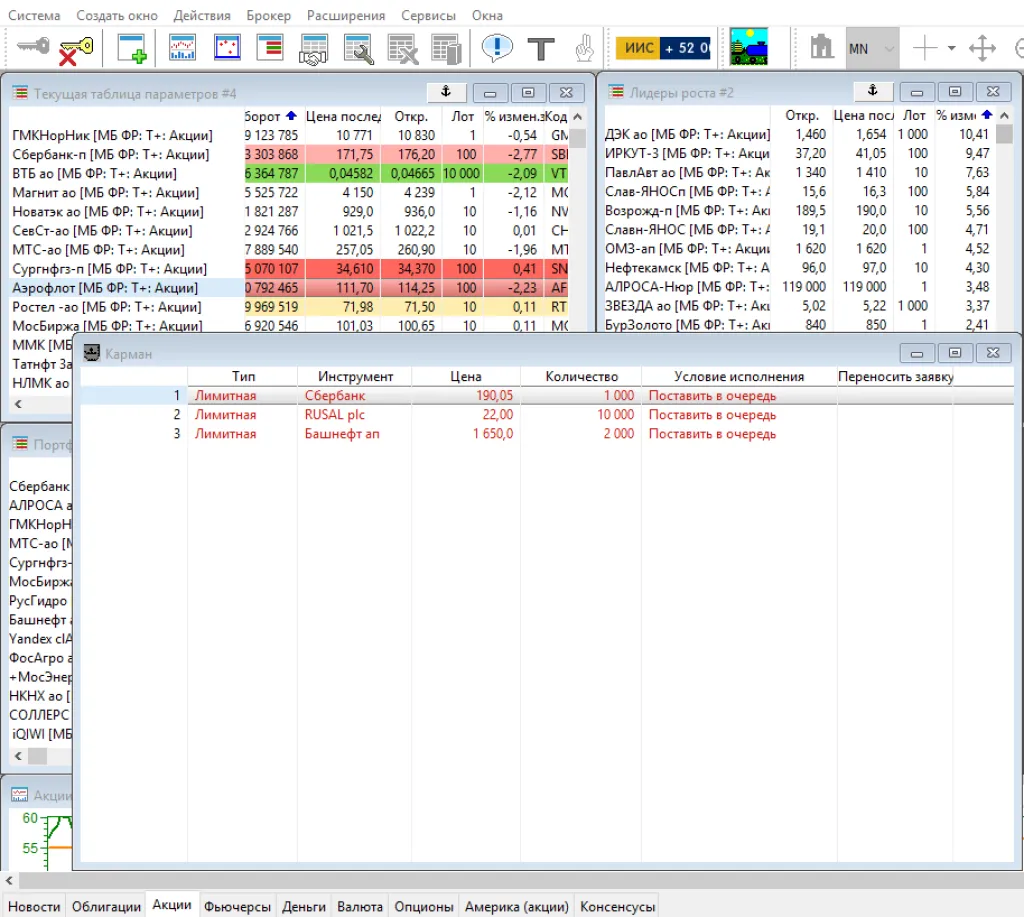
Task: Click the train landscape picture icon
Action: coord(748,47)
